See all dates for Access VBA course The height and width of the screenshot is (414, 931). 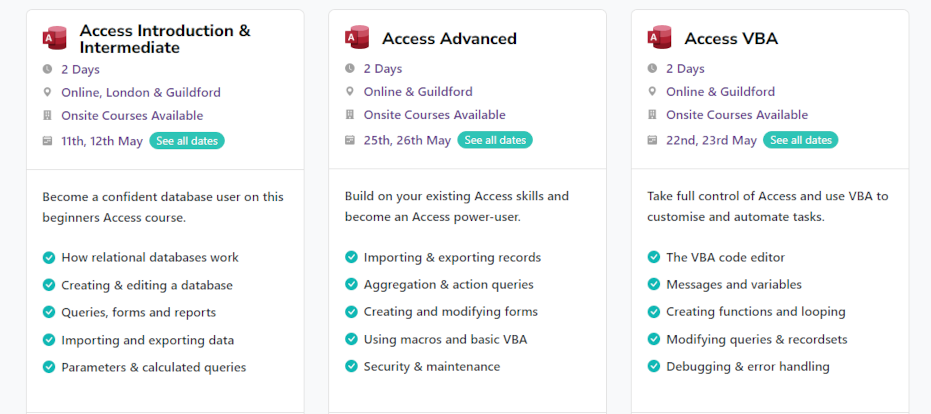[x=800, y=140]
